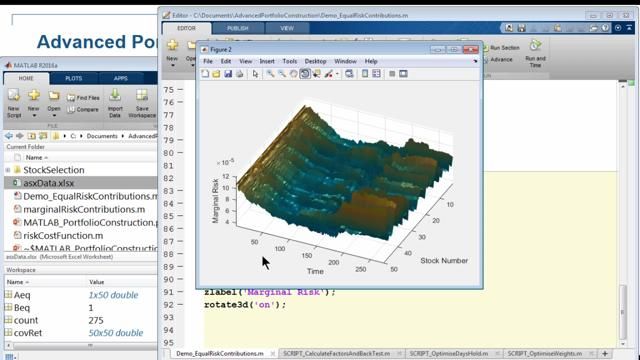The image size is (640, 360).
Task: Click New Figure icon in Figure 2 toolbar
Action: (x=205, y=74)
